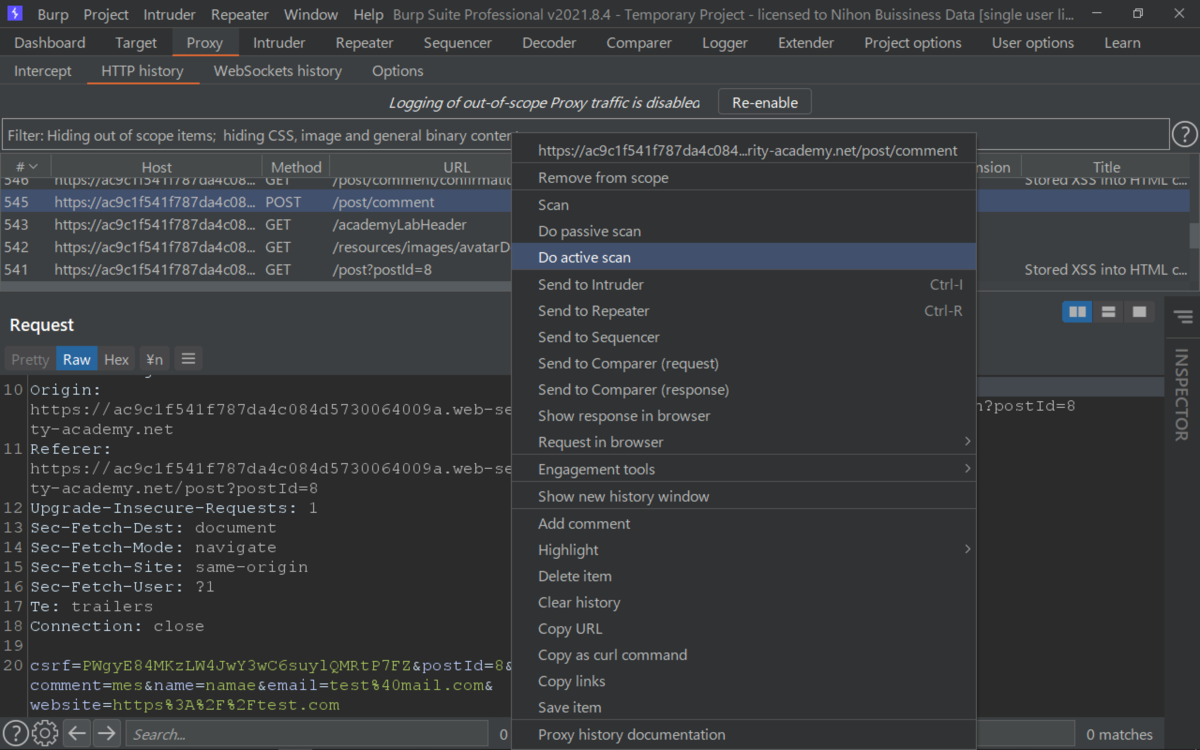This screenshot has height=750, width=1200.
Task: Expand the Request in browser submenu
Action: click(743, 442)
